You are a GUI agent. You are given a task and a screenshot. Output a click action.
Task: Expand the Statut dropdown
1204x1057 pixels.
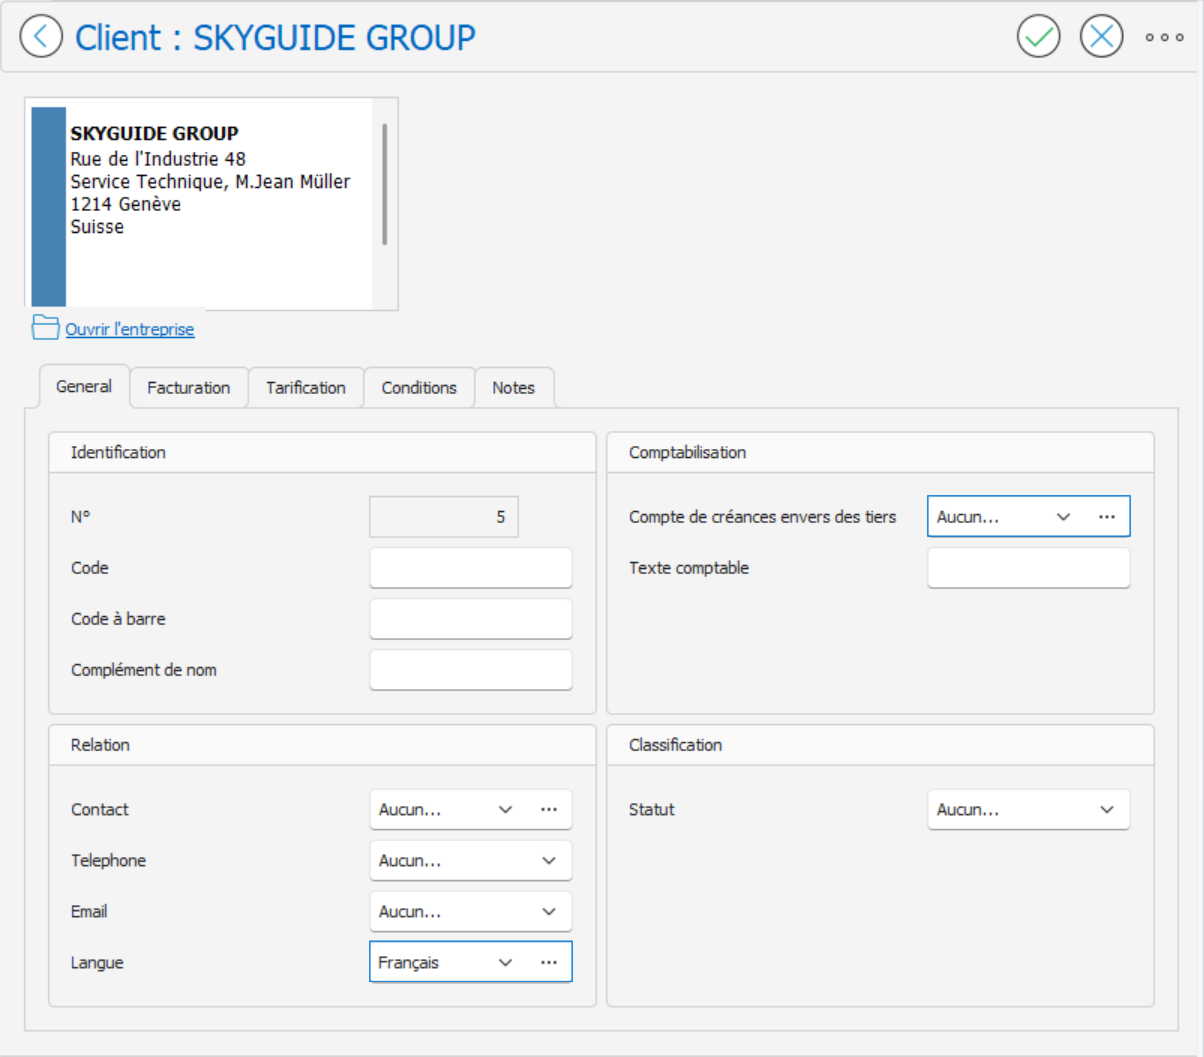(x=1106, y=809)
